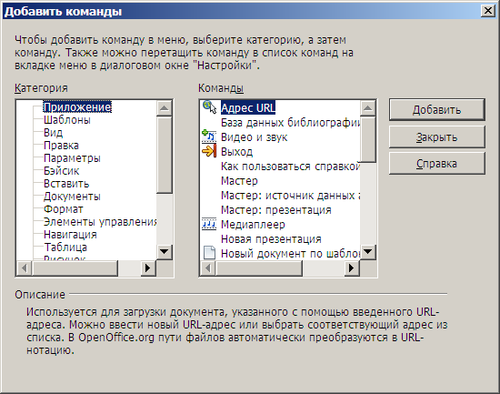Select Мастер: презентация command
Viewport: 500px width, 394px height.
coord(276,210)
